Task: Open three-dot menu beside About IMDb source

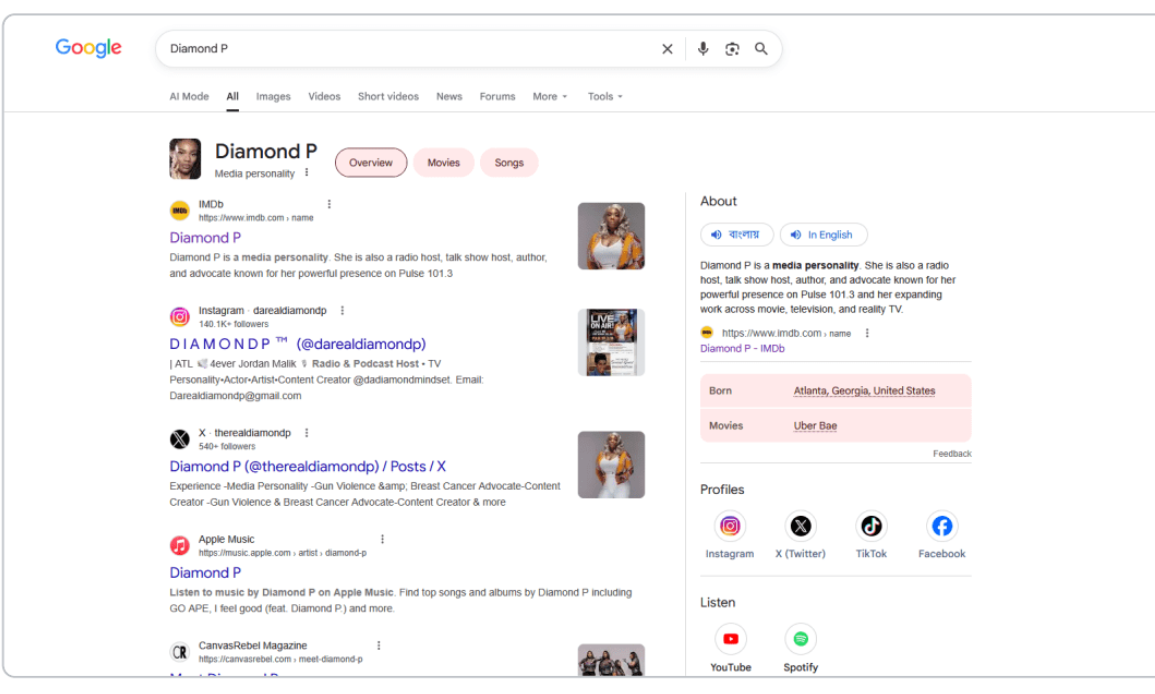Action: pyautogui.click(x=867, y=333)
